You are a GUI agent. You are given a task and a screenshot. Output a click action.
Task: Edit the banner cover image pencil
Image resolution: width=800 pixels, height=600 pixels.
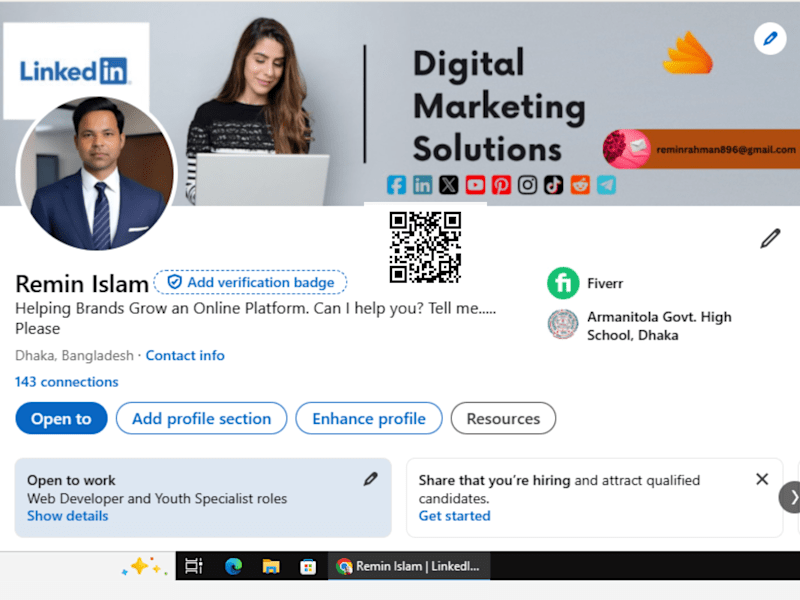769,38
